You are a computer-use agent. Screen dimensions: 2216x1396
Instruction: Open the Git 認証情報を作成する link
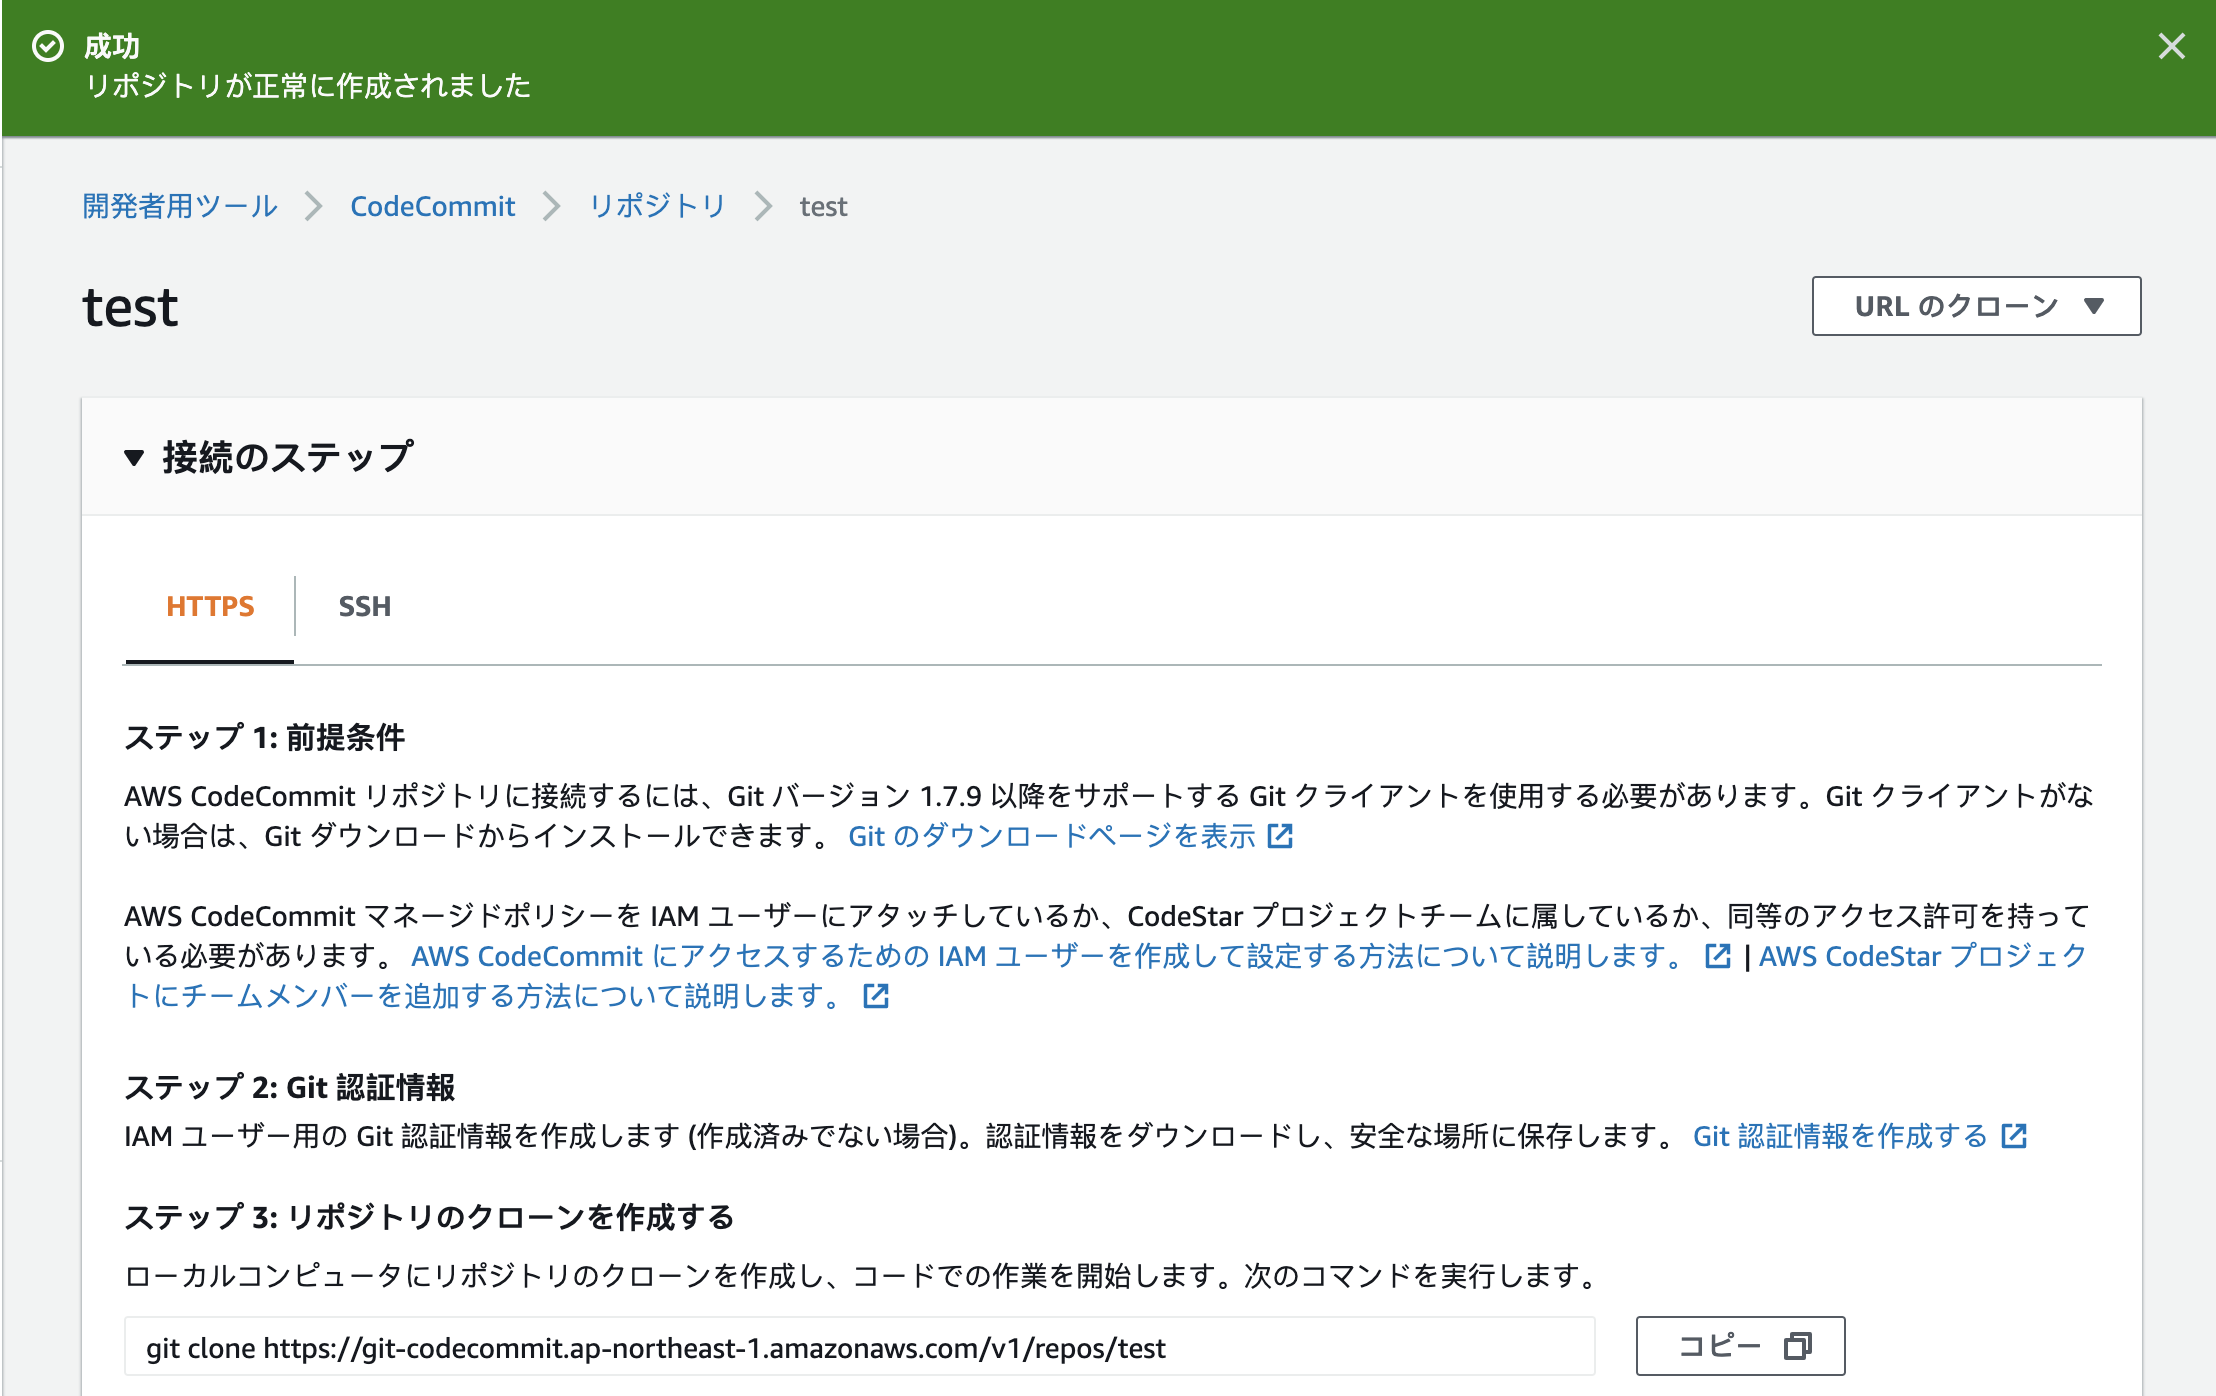[1840, 1136]
